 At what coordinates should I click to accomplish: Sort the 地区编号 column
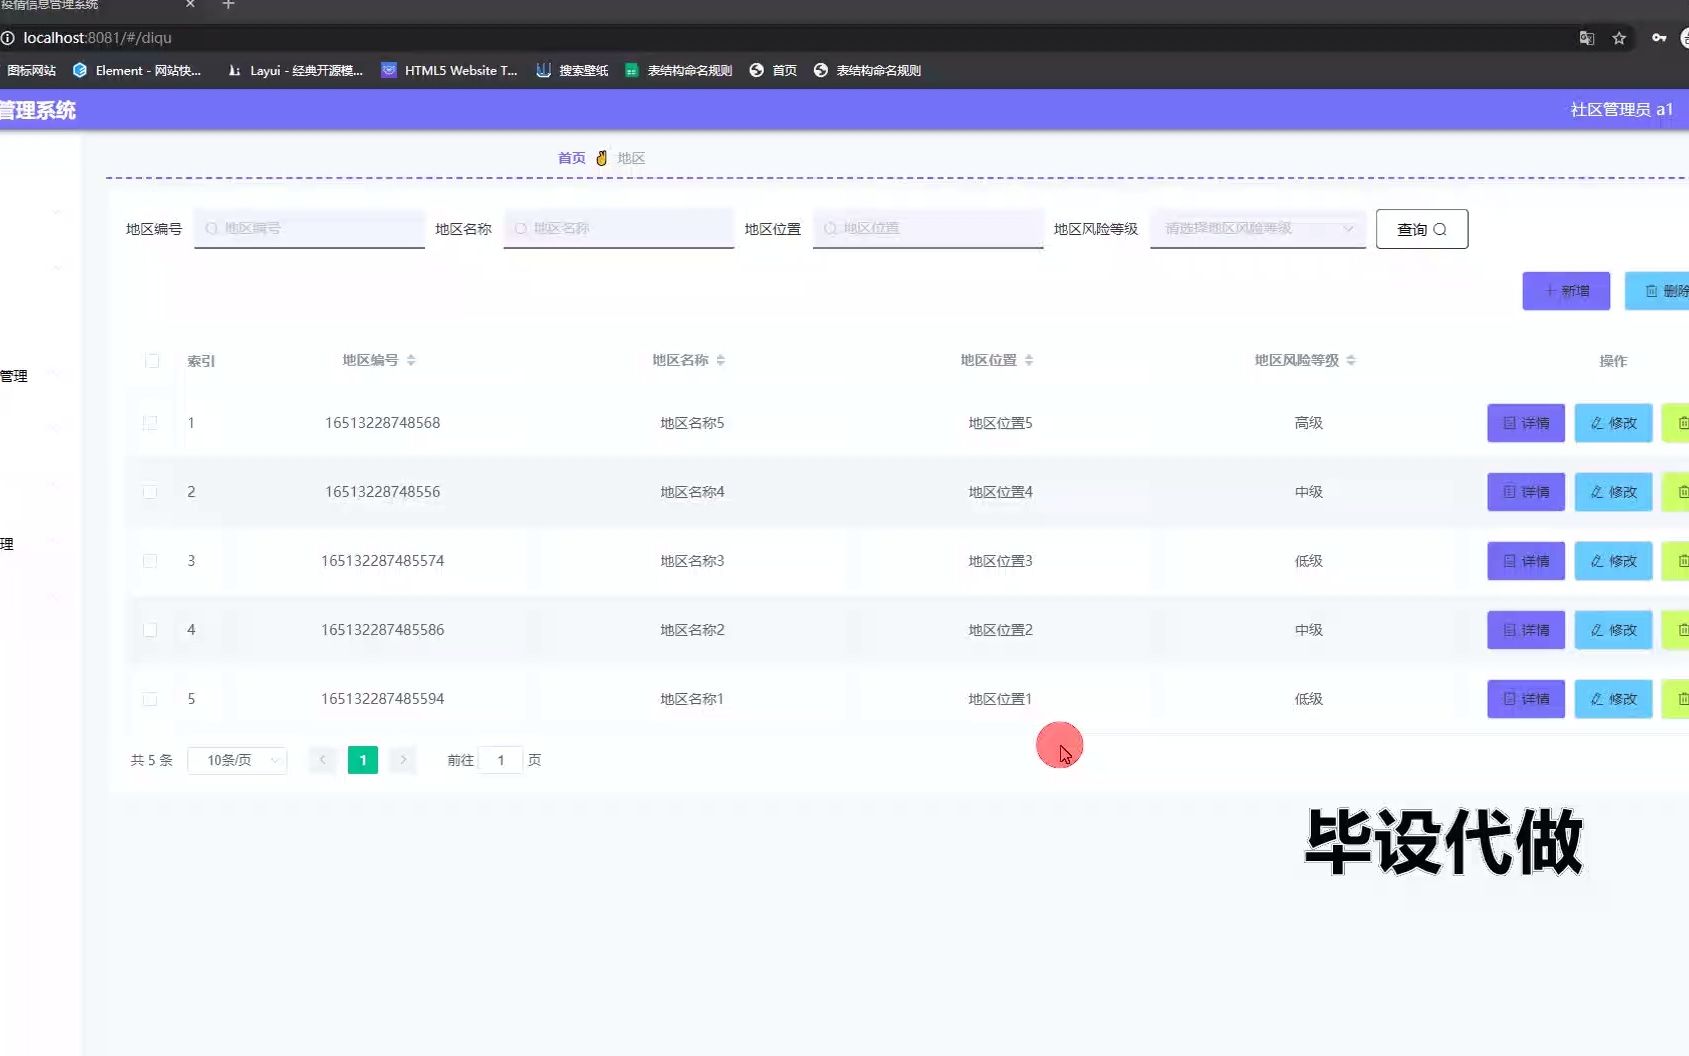pos(412,360)
